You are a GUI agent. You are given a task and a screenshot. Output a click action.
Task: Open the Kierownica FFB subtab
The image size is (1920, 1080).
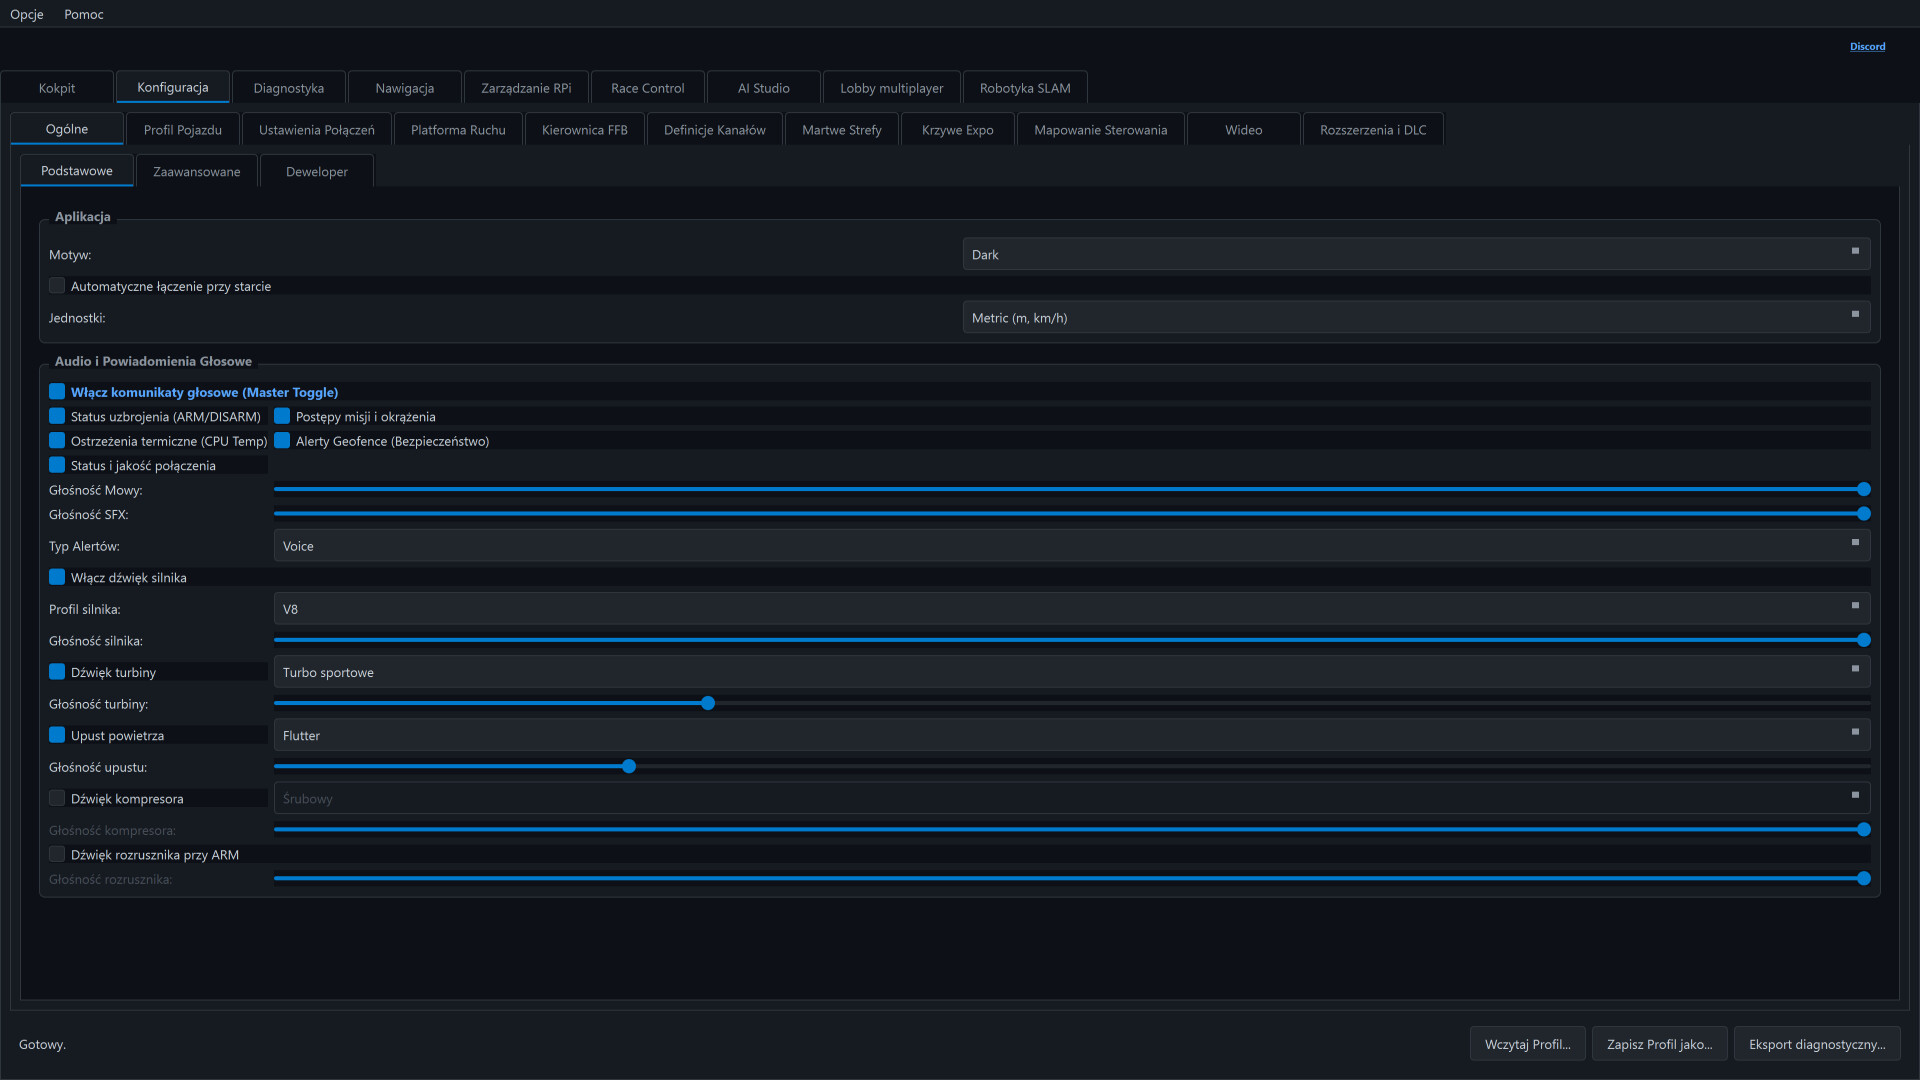coord(585,130)
